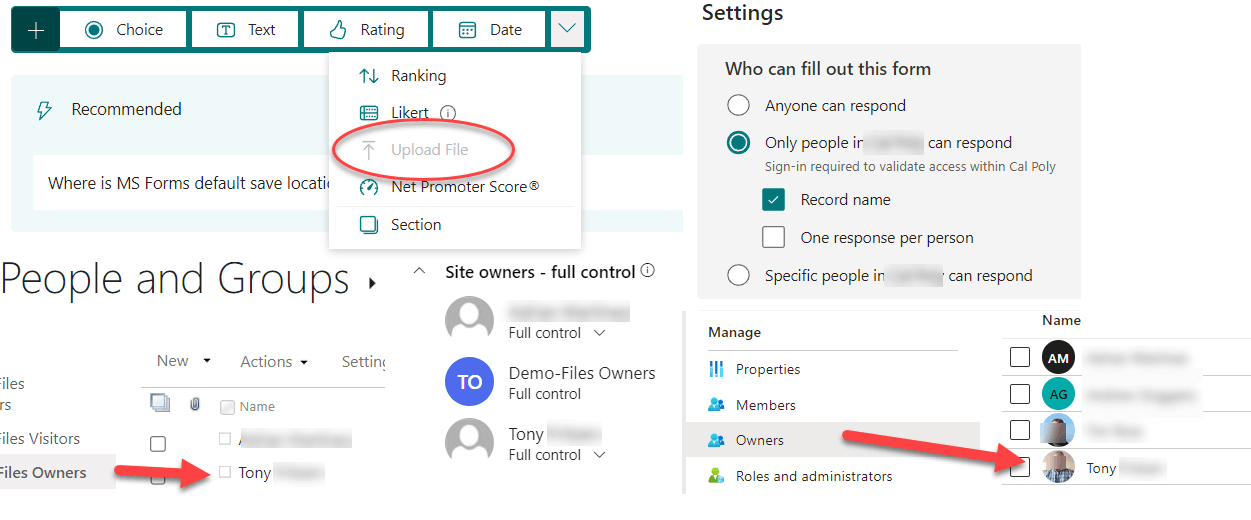The image size is (1251, 520).
Task: Uncheck the Record name checkbox
Action: [x=773, y=199]
